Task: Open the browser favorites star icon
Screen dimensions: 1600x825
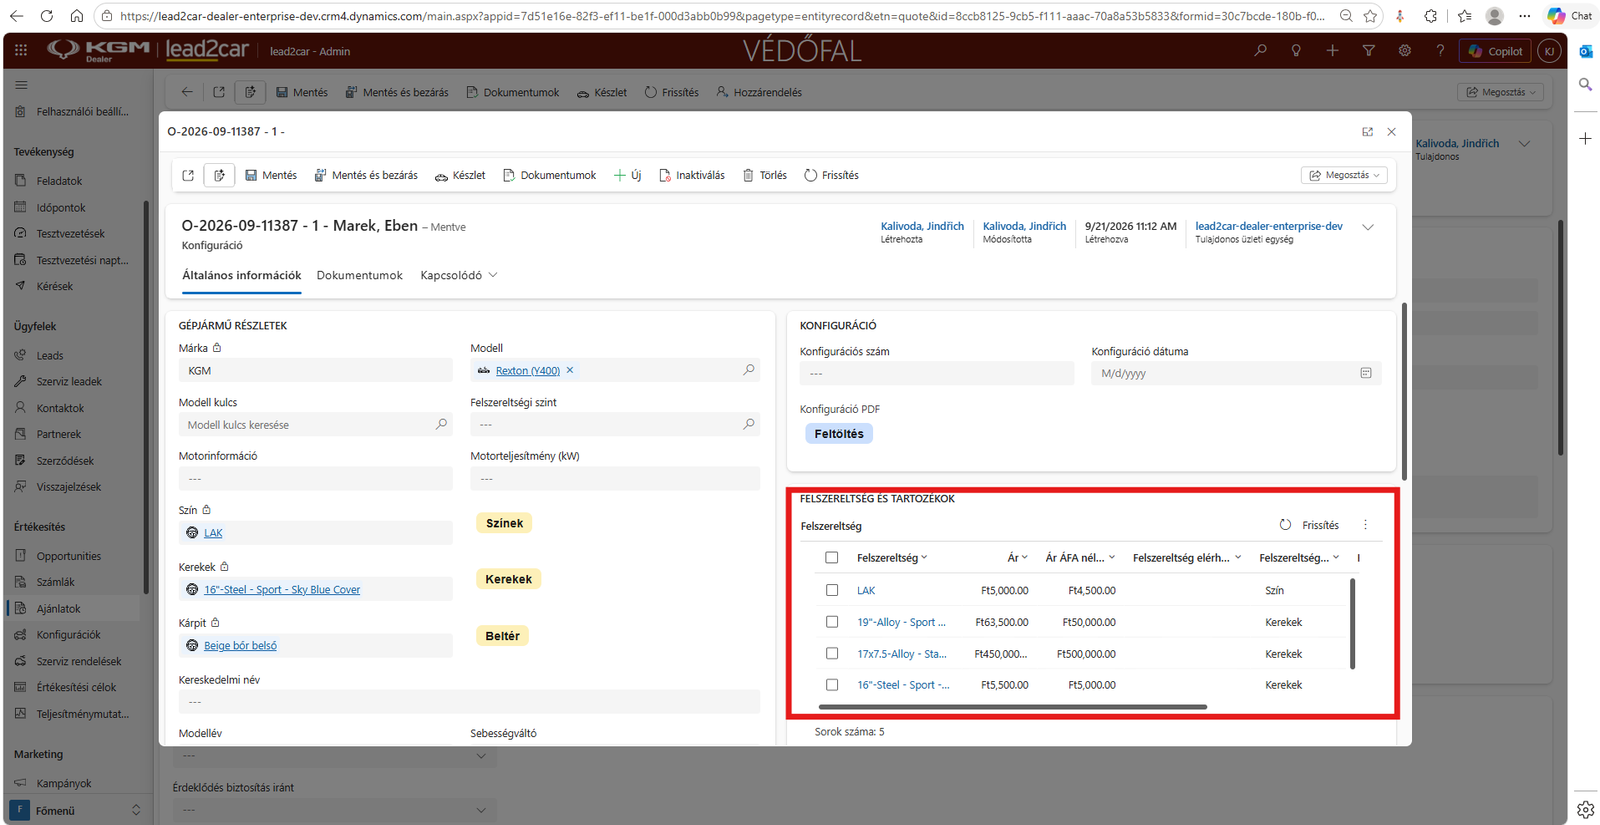Action: 1370,16
